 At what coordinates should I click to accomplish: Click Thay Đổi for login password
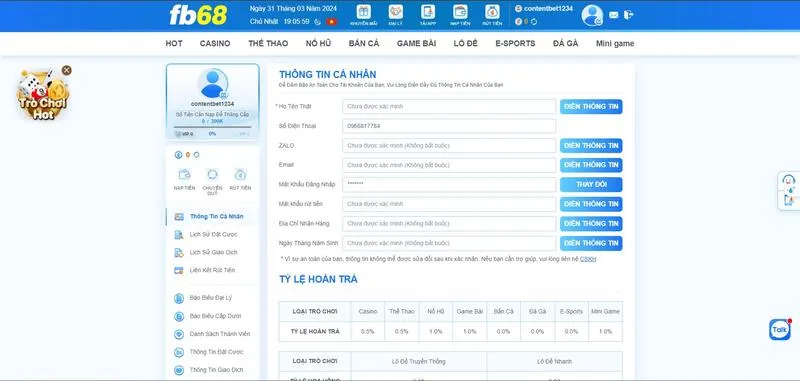[x=591, y=185]
